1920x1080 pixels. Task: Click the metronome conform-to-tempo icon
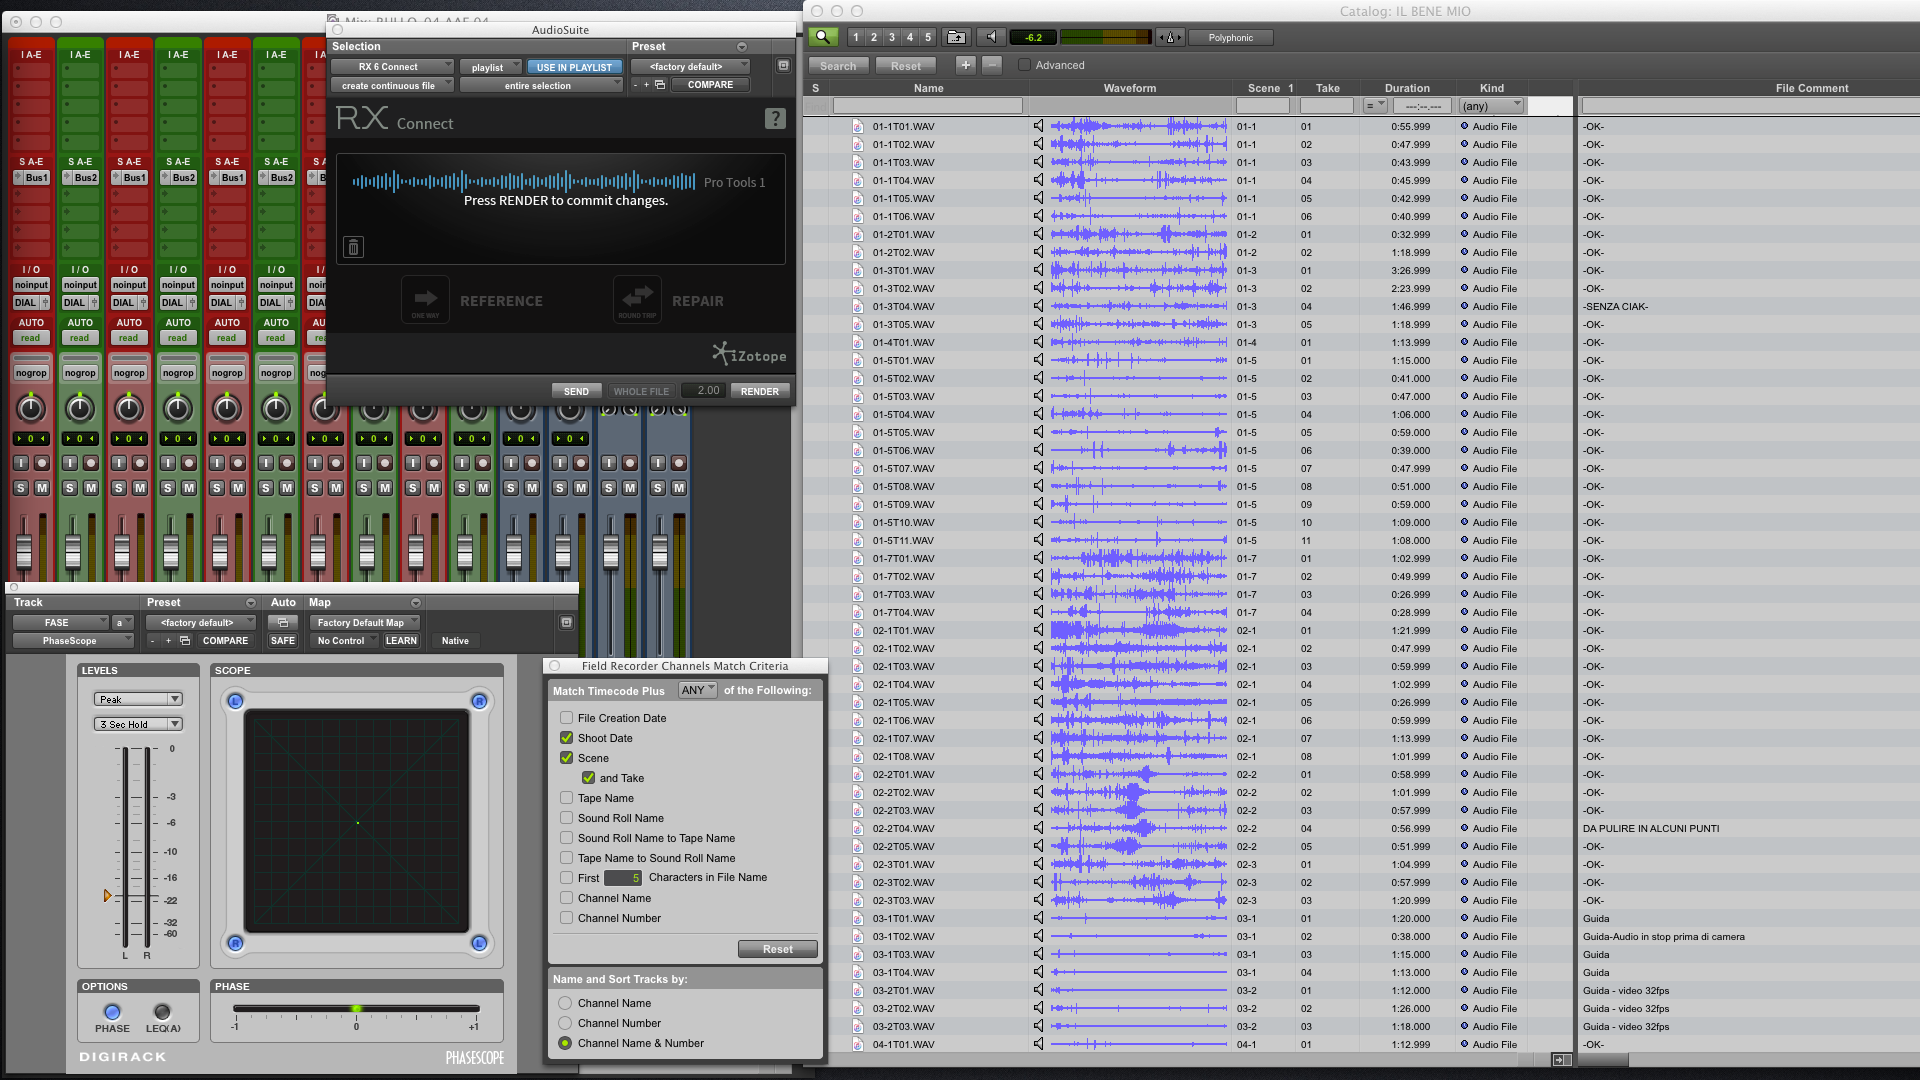(x=1170, y=37)
